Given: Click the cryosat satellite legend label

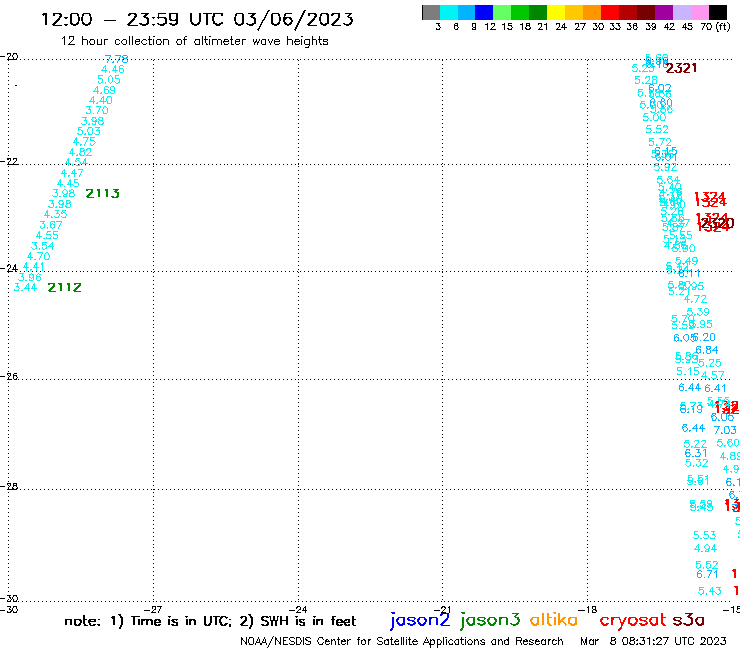Looking at the screenshot, I should coord(632,620).
